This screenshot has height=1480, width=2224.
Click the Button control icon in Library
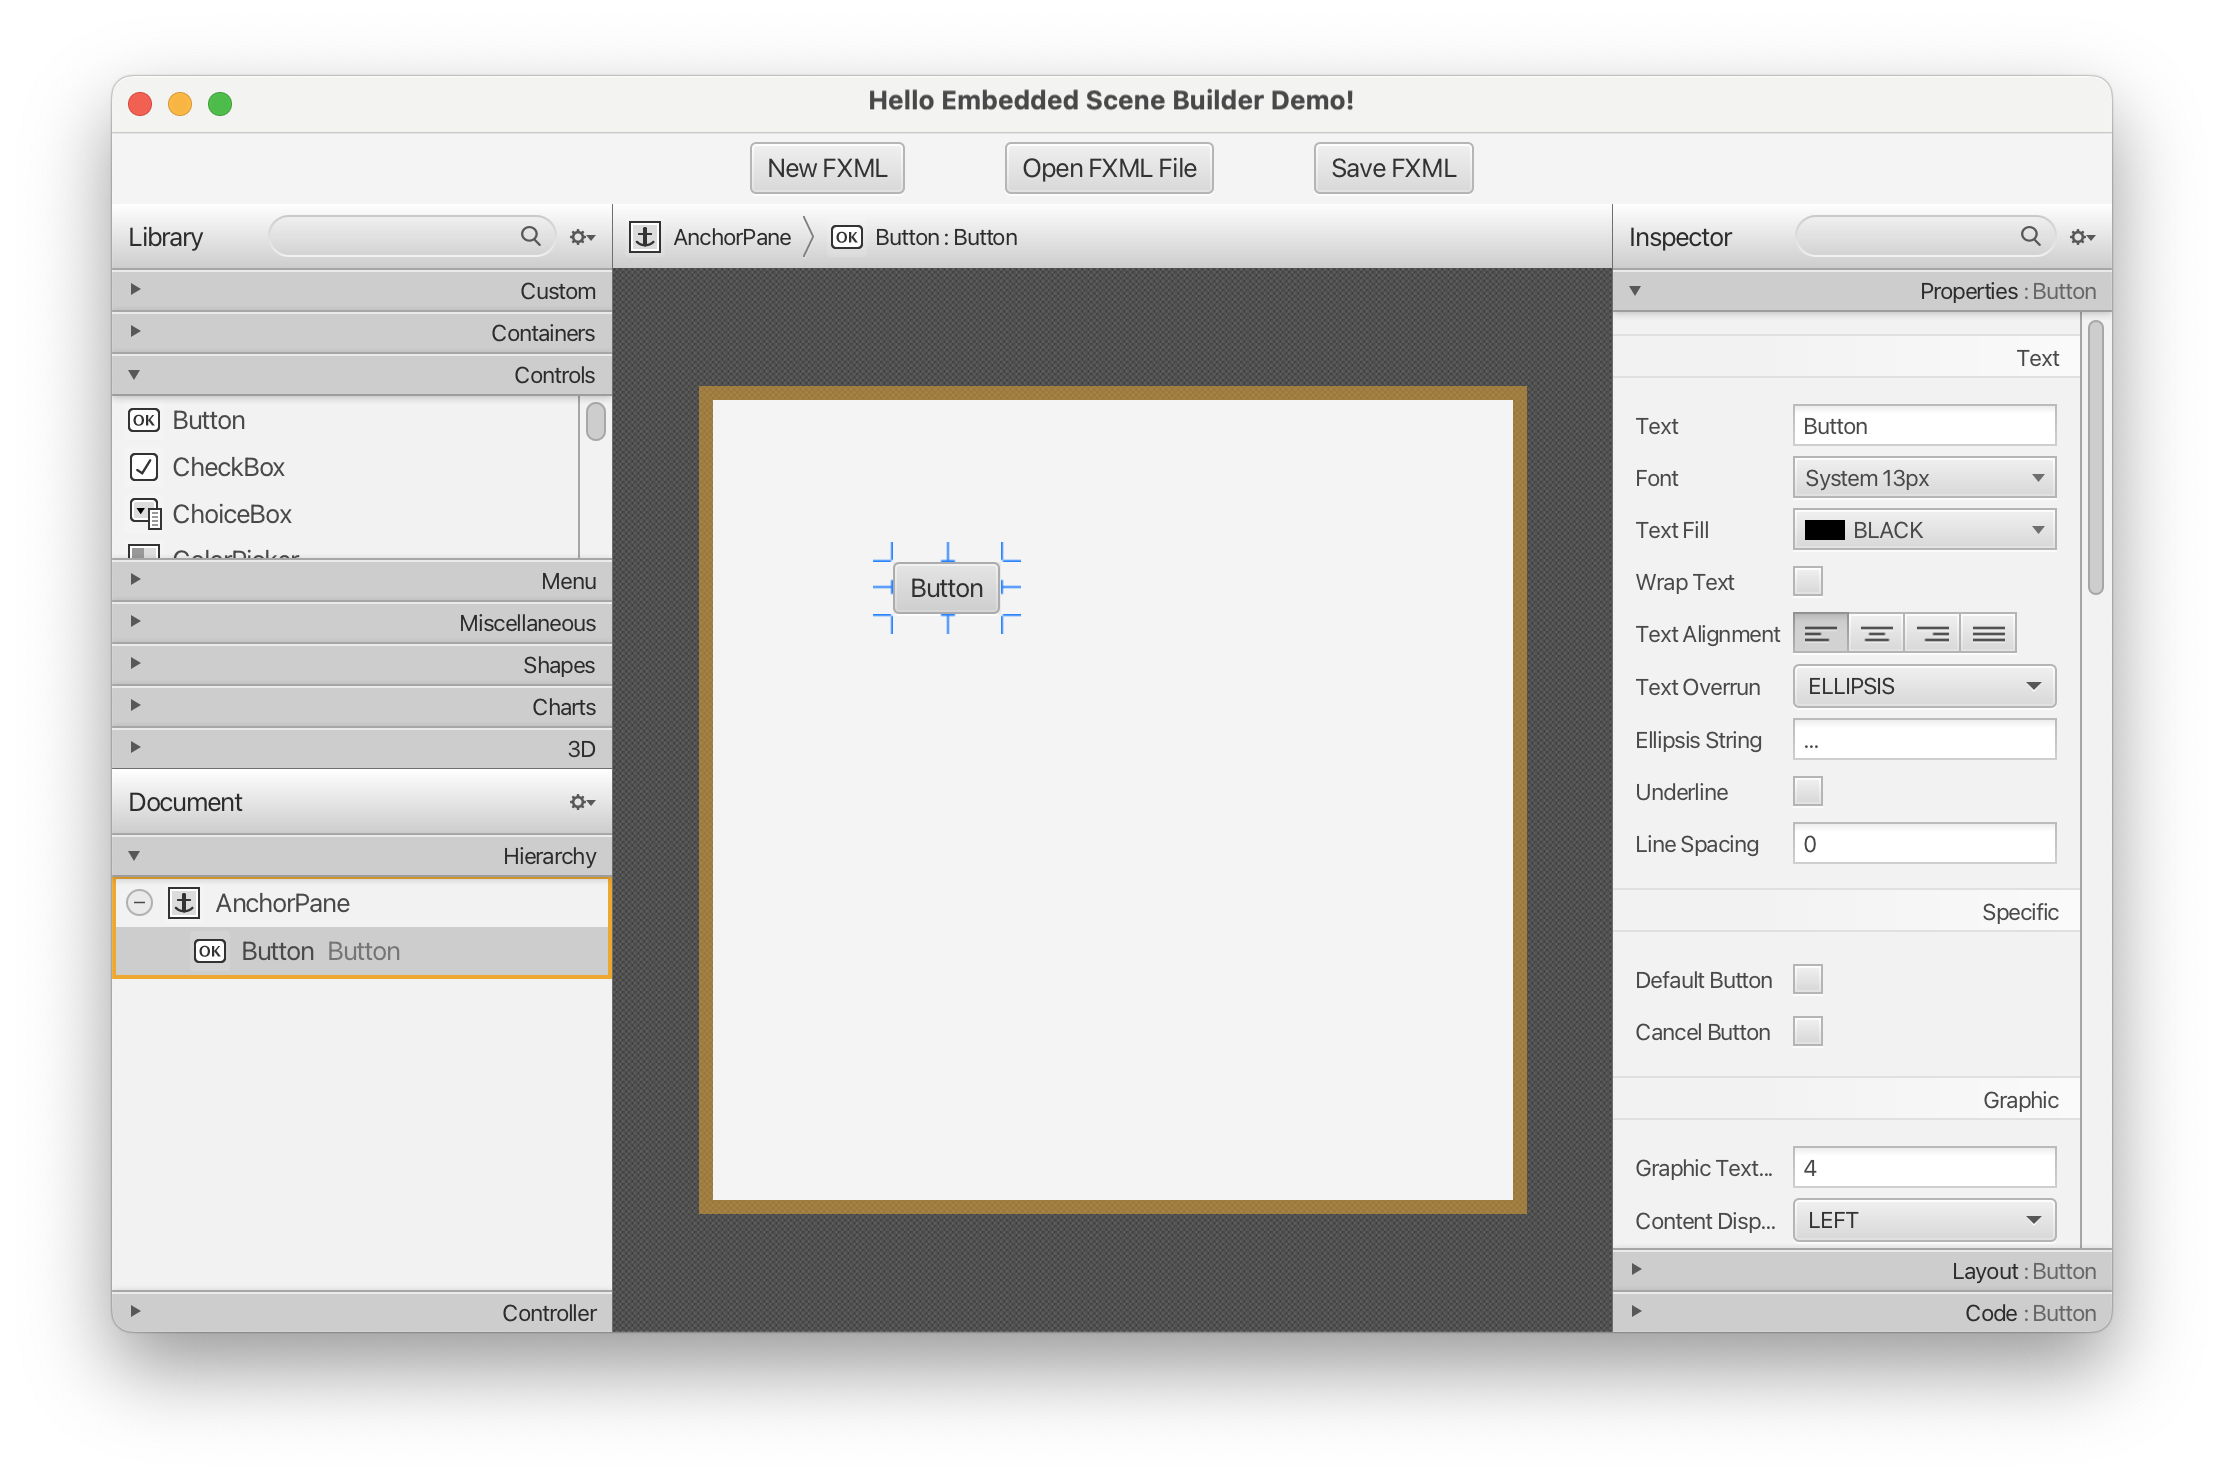145,420
